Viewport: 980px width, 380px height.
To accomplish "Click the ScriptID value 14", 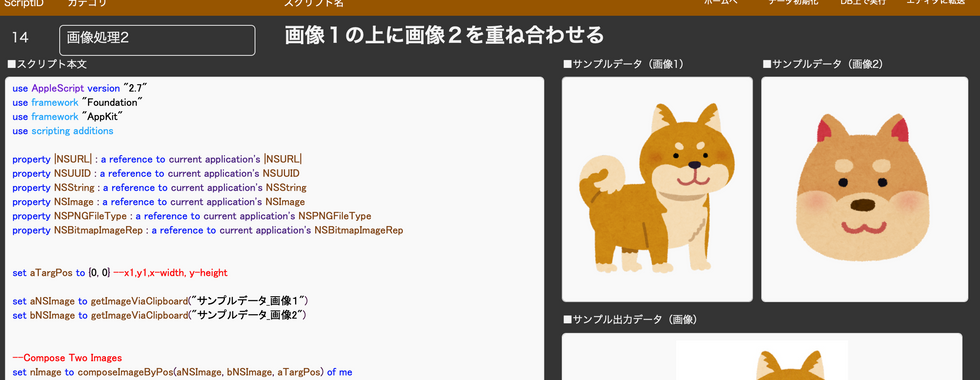I will pos(20,38).
